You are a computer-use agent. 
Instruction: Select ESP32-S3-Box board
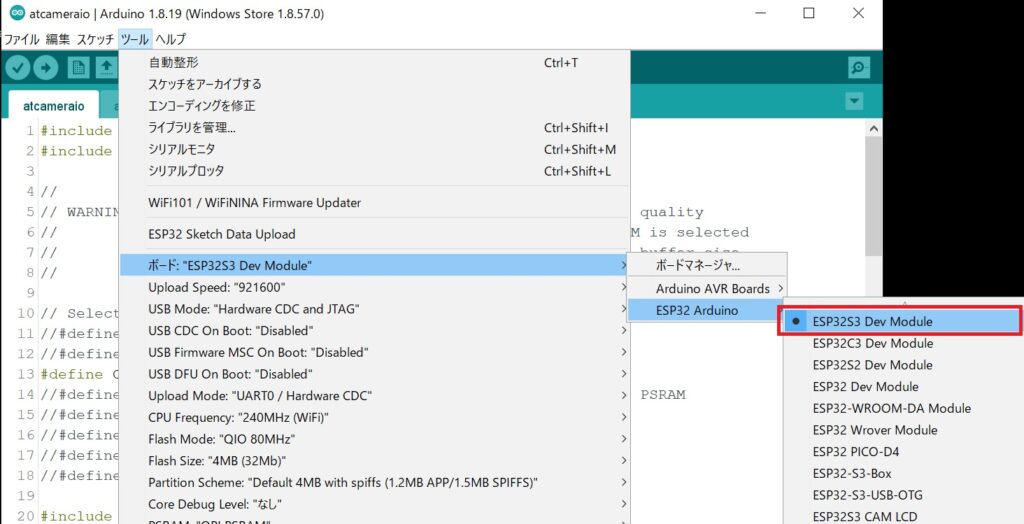(x=902, y=473)
